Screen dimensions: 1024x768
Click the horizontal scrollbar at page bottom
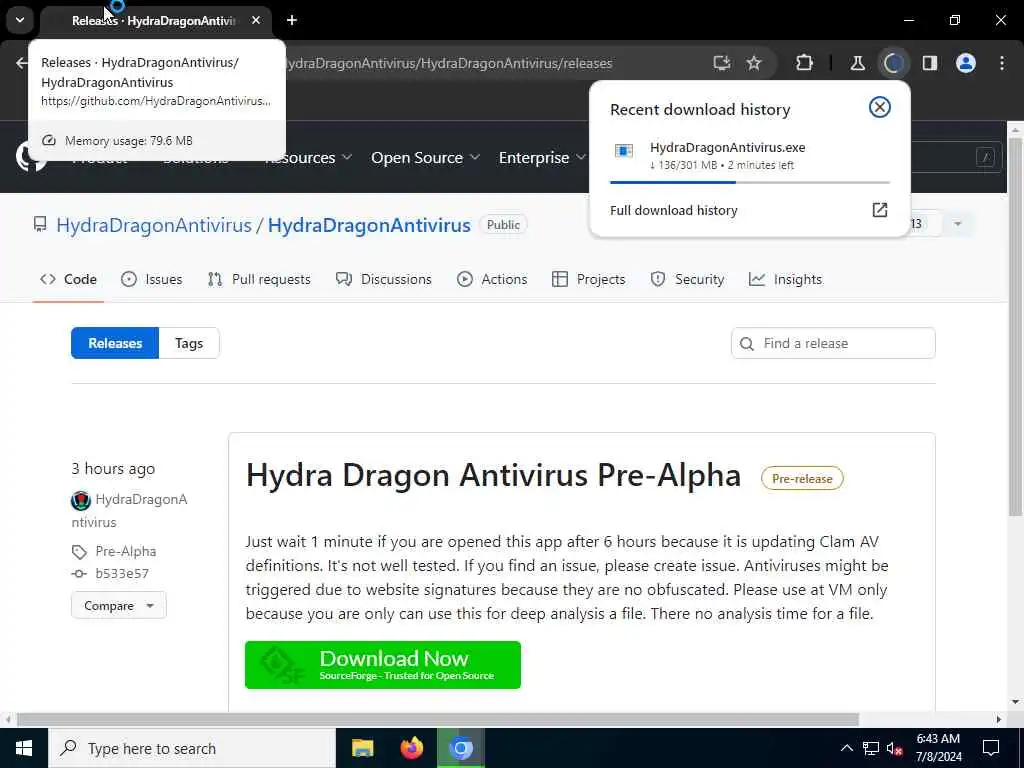click(x=438, y=720)
